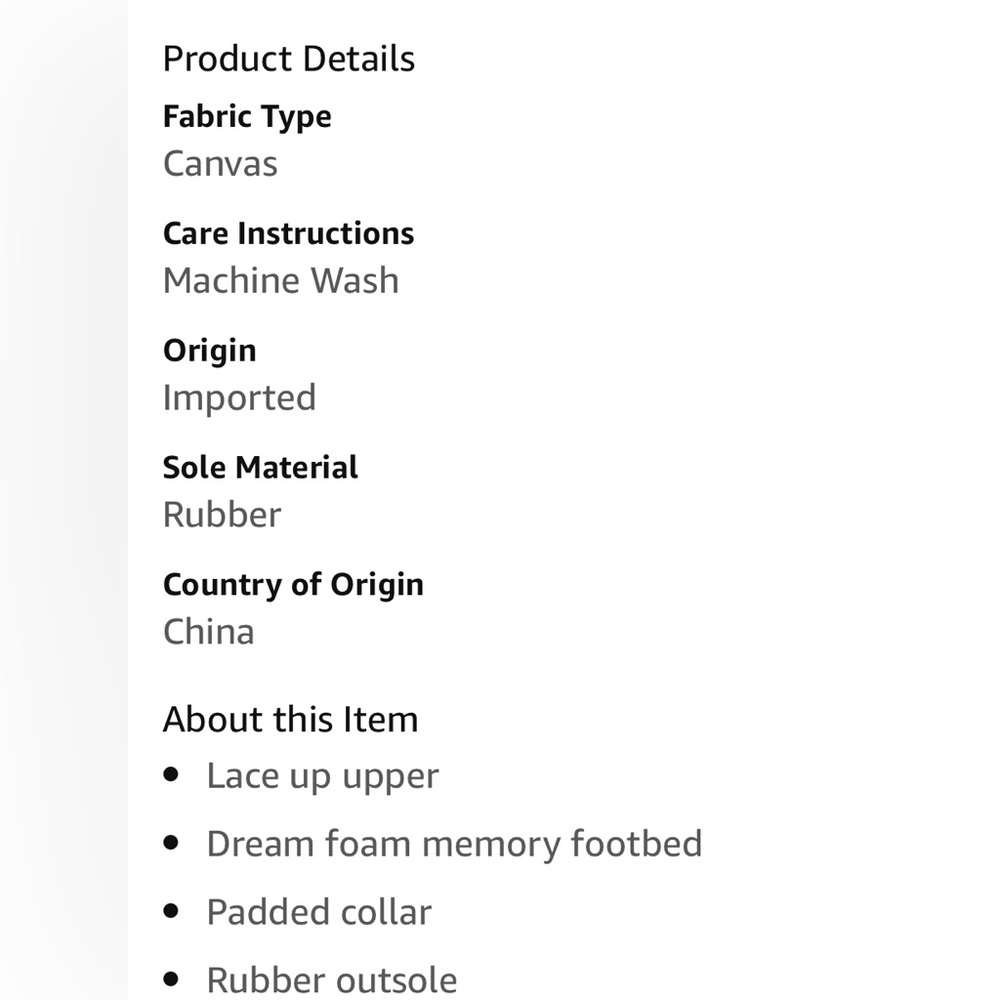Click the Machine Wash text
Image resolution: width=1000 pixels, height=1000 pixels.
pyautogui.click(x=281, y=281)
